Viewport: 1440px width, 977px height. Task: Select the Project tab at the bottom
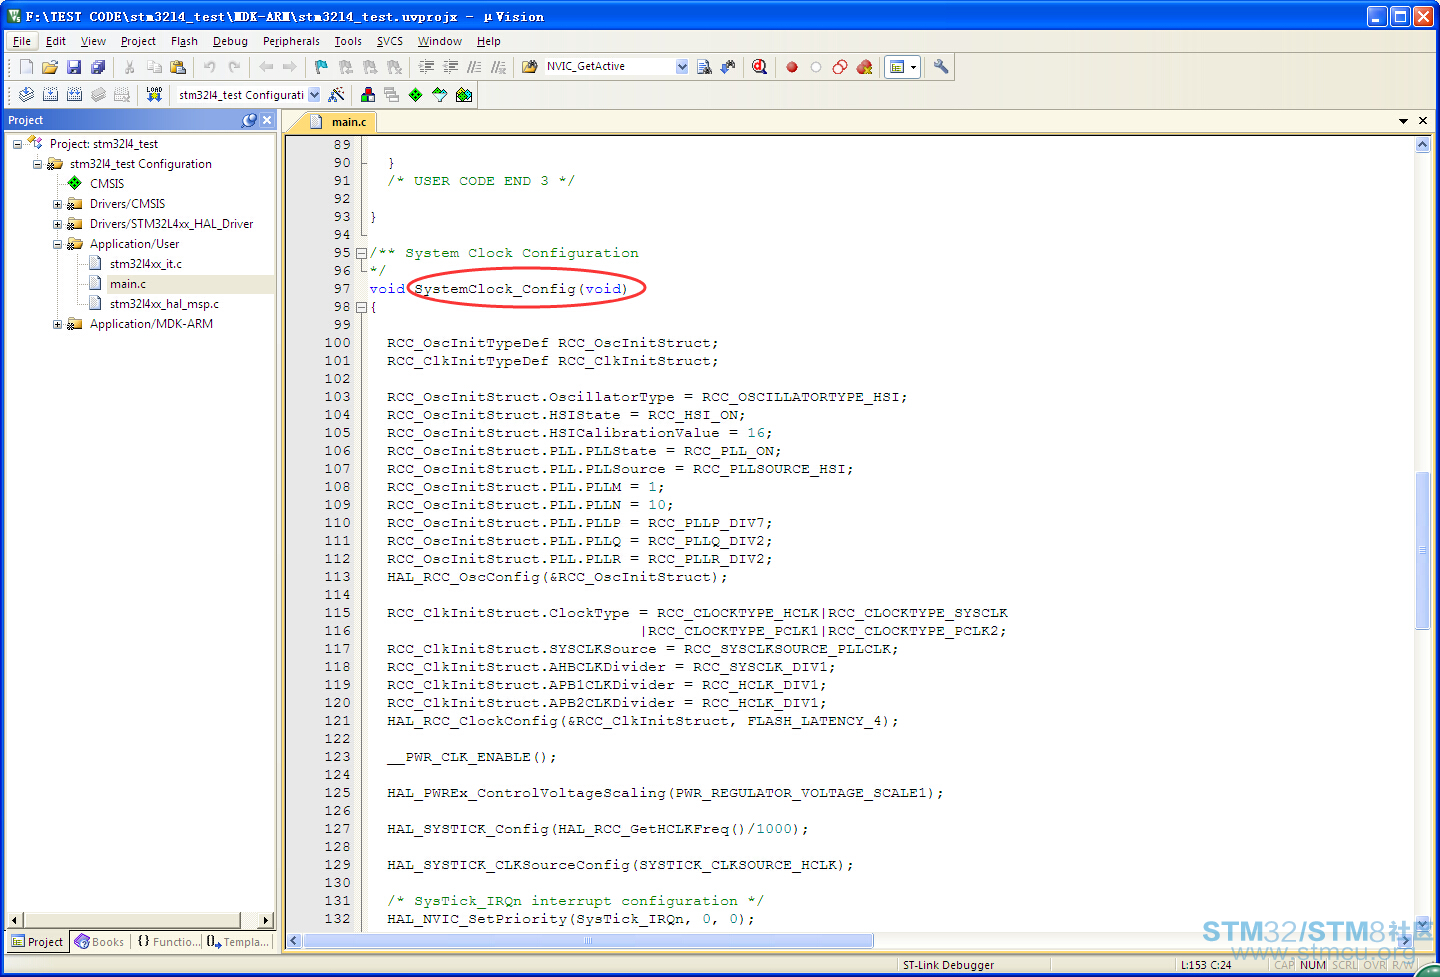[37, 942]
